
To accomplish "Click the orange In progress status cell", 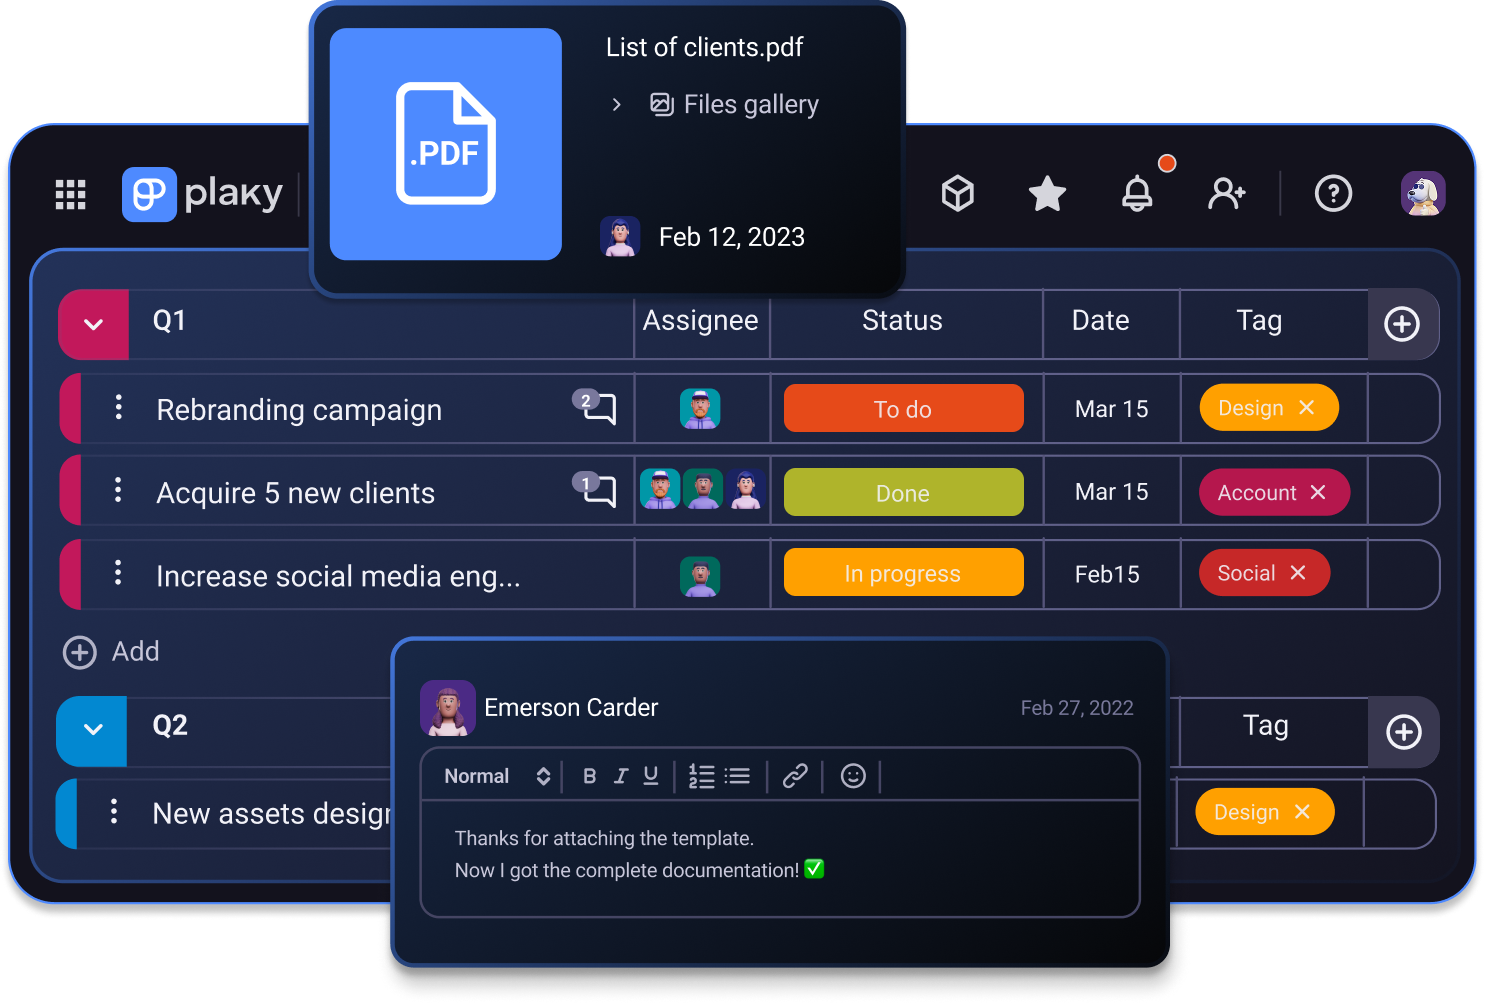I will click(903, 573).
